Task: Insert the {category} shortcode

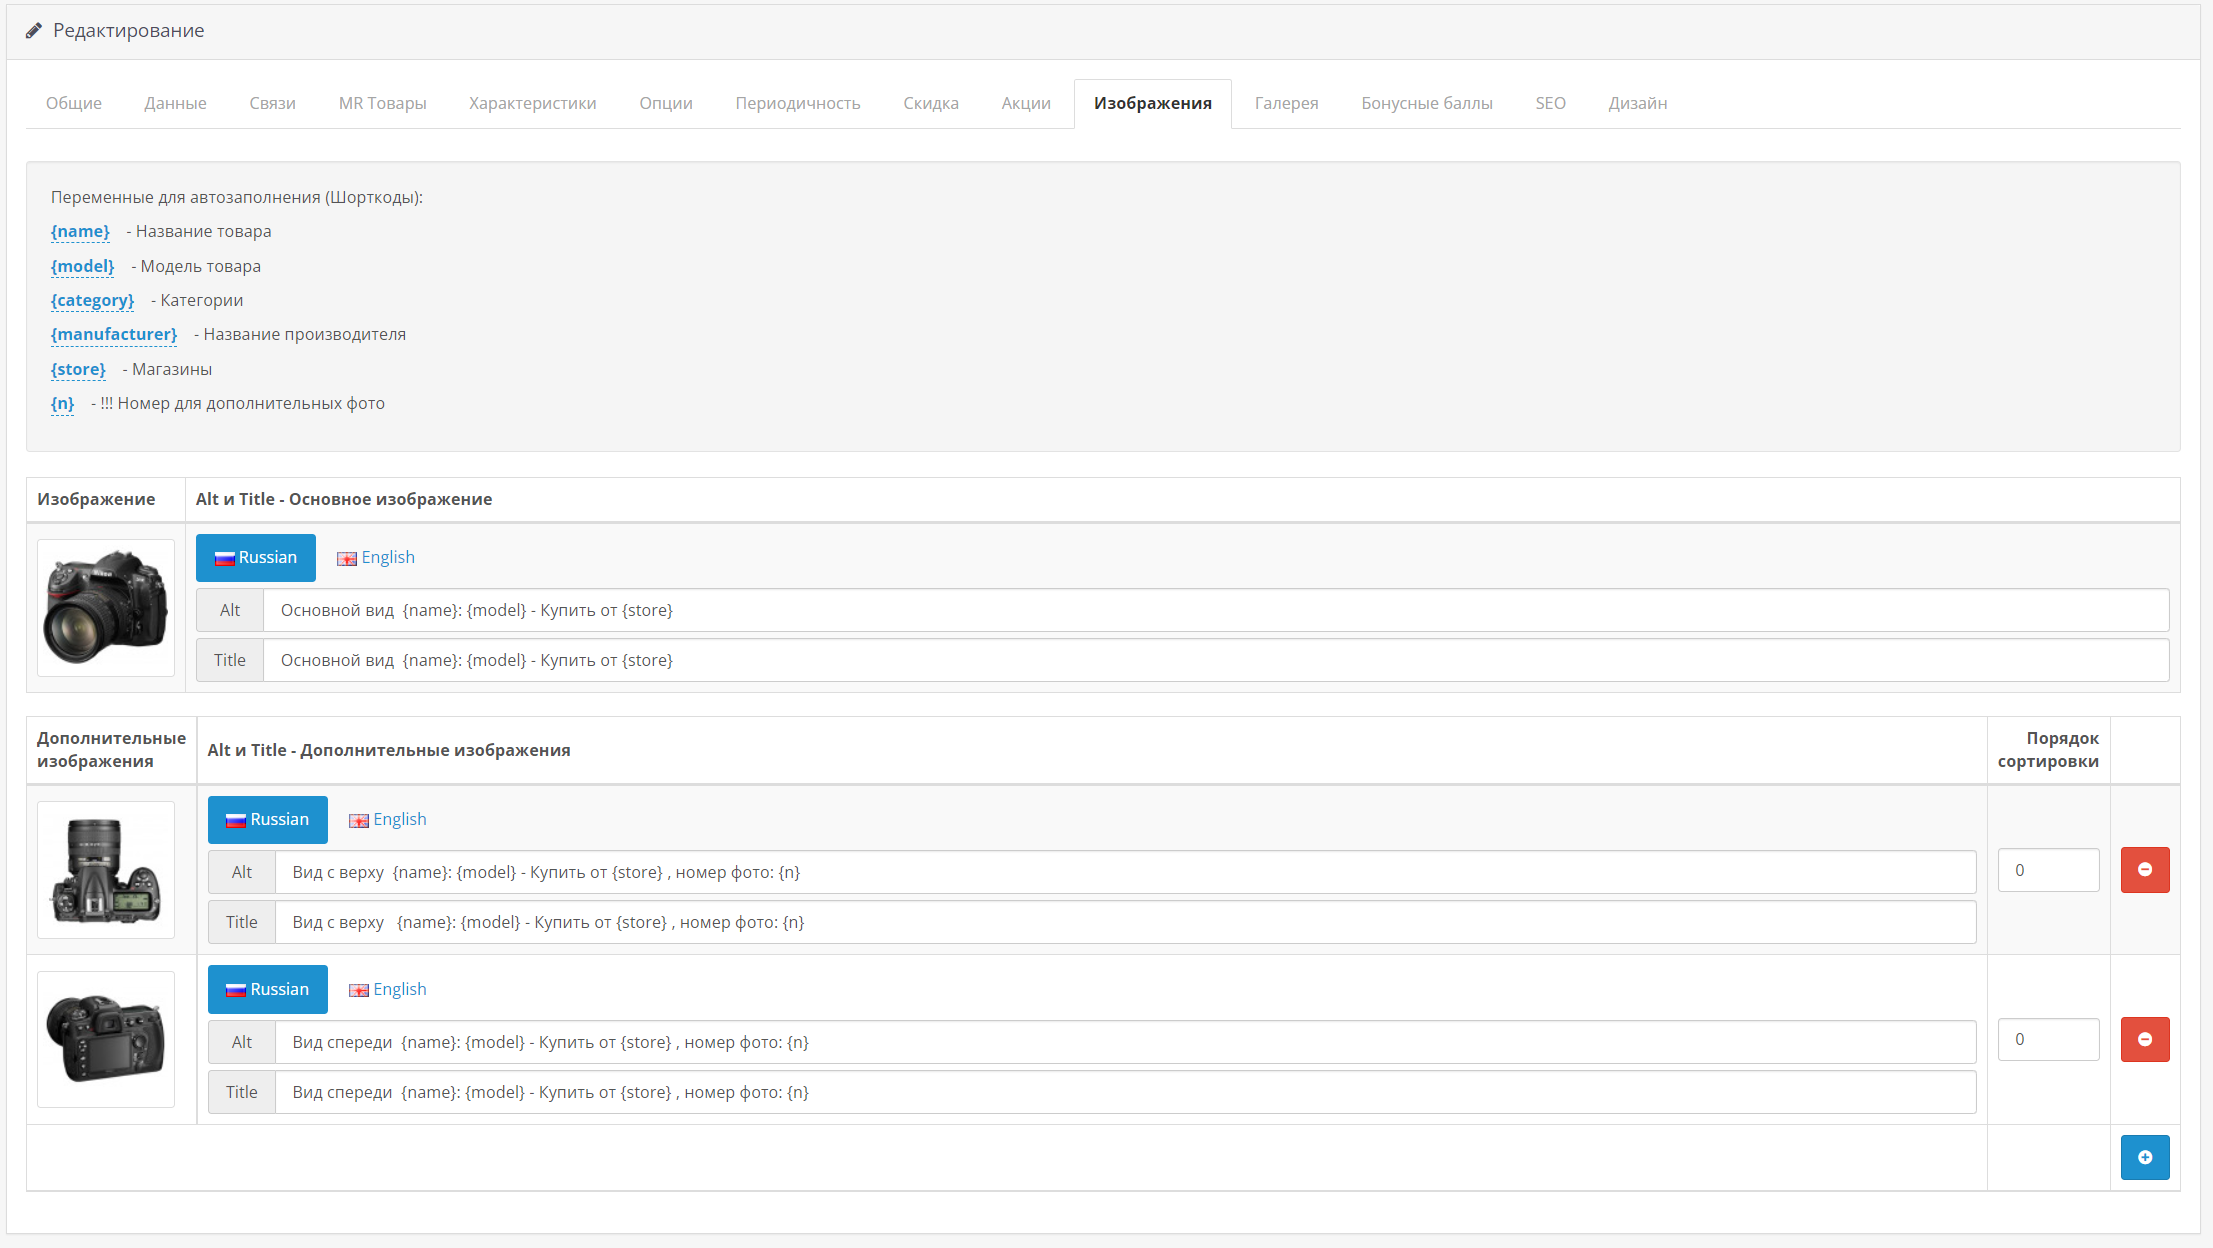Action: pyautogui.click(x=92, y=301)
